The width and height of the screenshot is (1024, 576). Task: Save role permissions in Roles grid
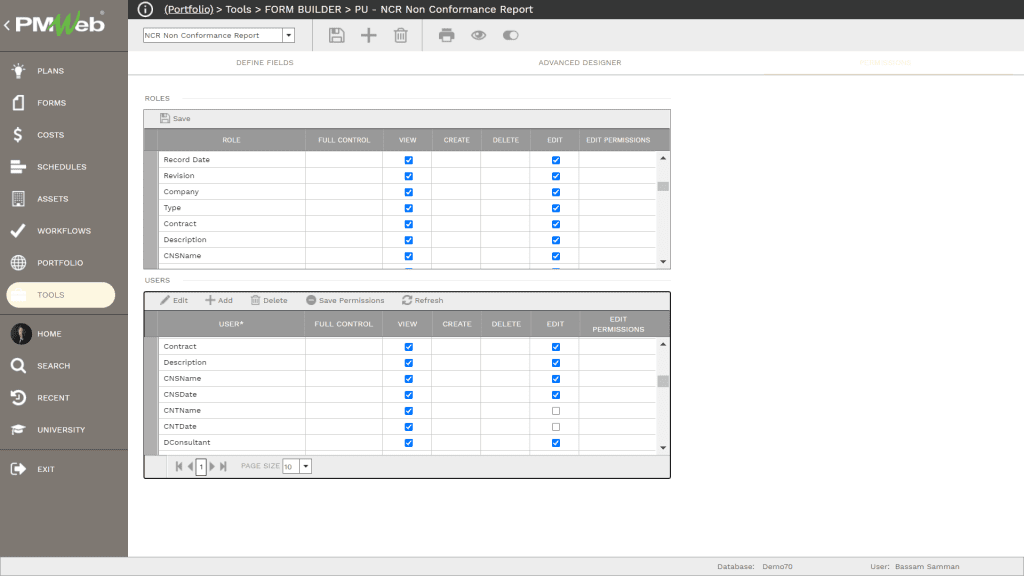(175, 118)
